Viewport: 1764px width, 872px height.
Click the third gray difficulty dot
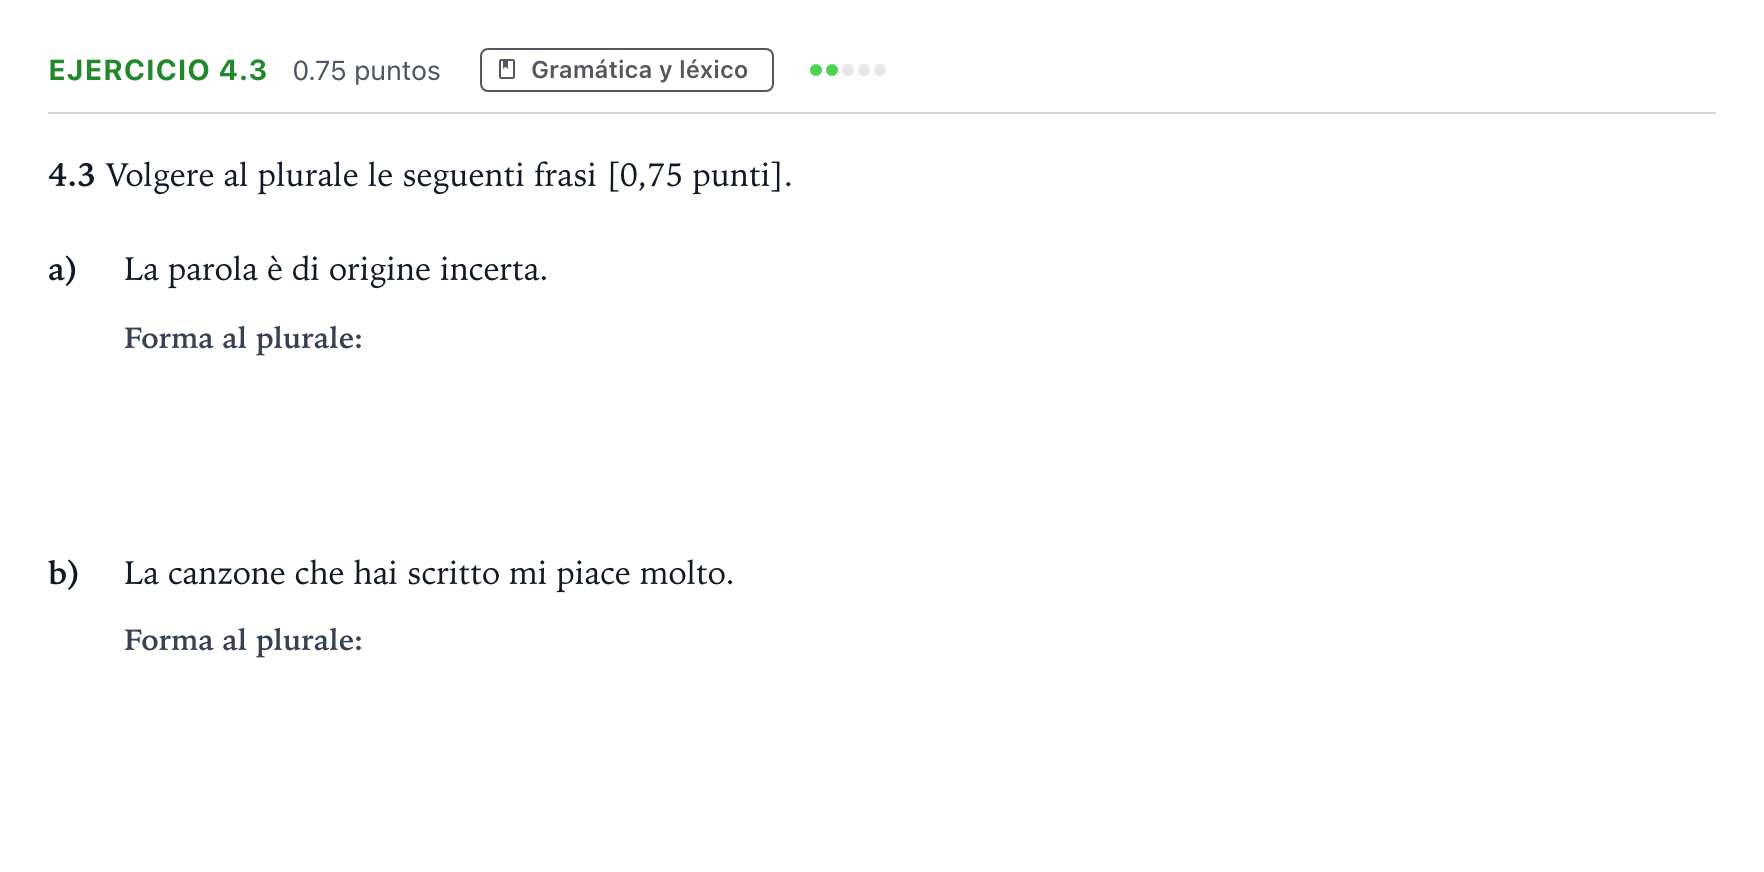pos(848,70)
